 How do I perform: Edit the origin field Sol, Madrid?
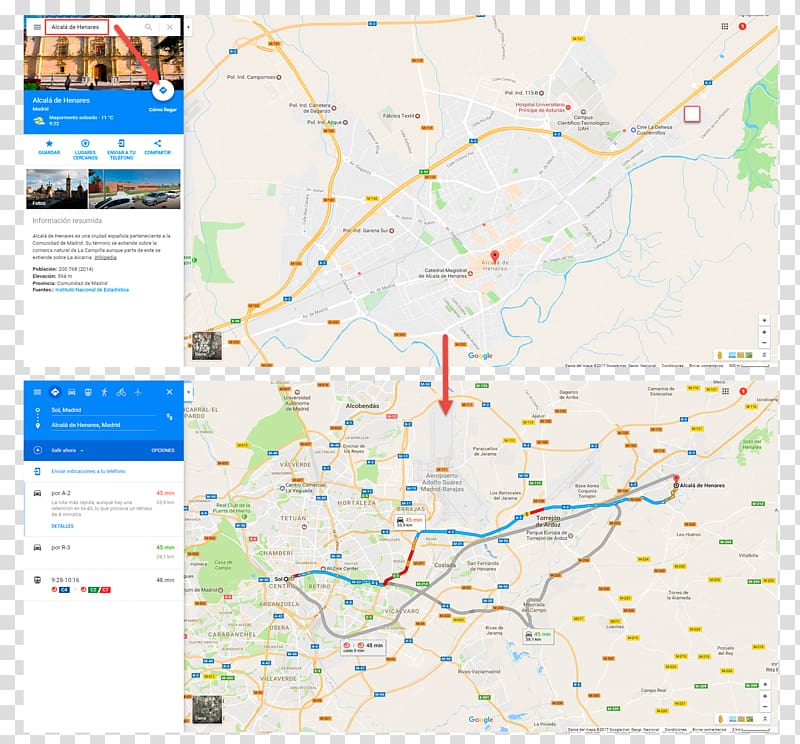tap(103, 410)
